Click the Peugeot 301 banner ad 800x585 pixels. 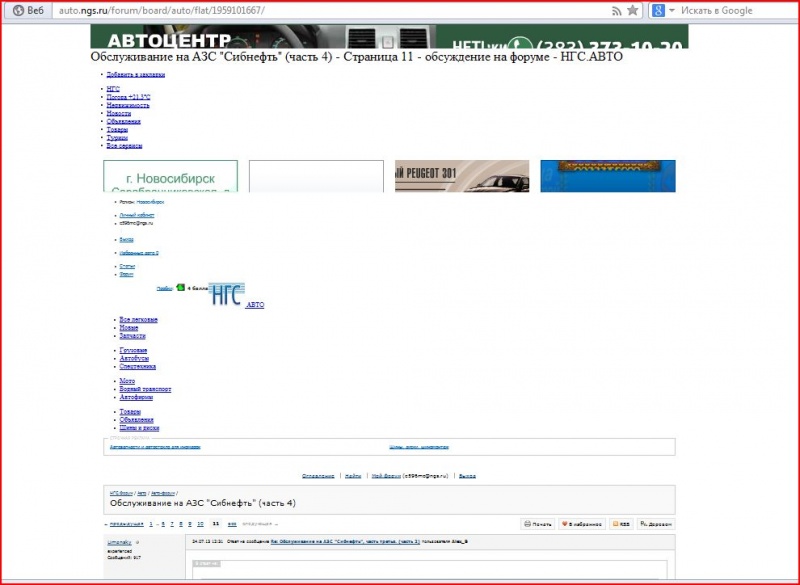[462, 176]
